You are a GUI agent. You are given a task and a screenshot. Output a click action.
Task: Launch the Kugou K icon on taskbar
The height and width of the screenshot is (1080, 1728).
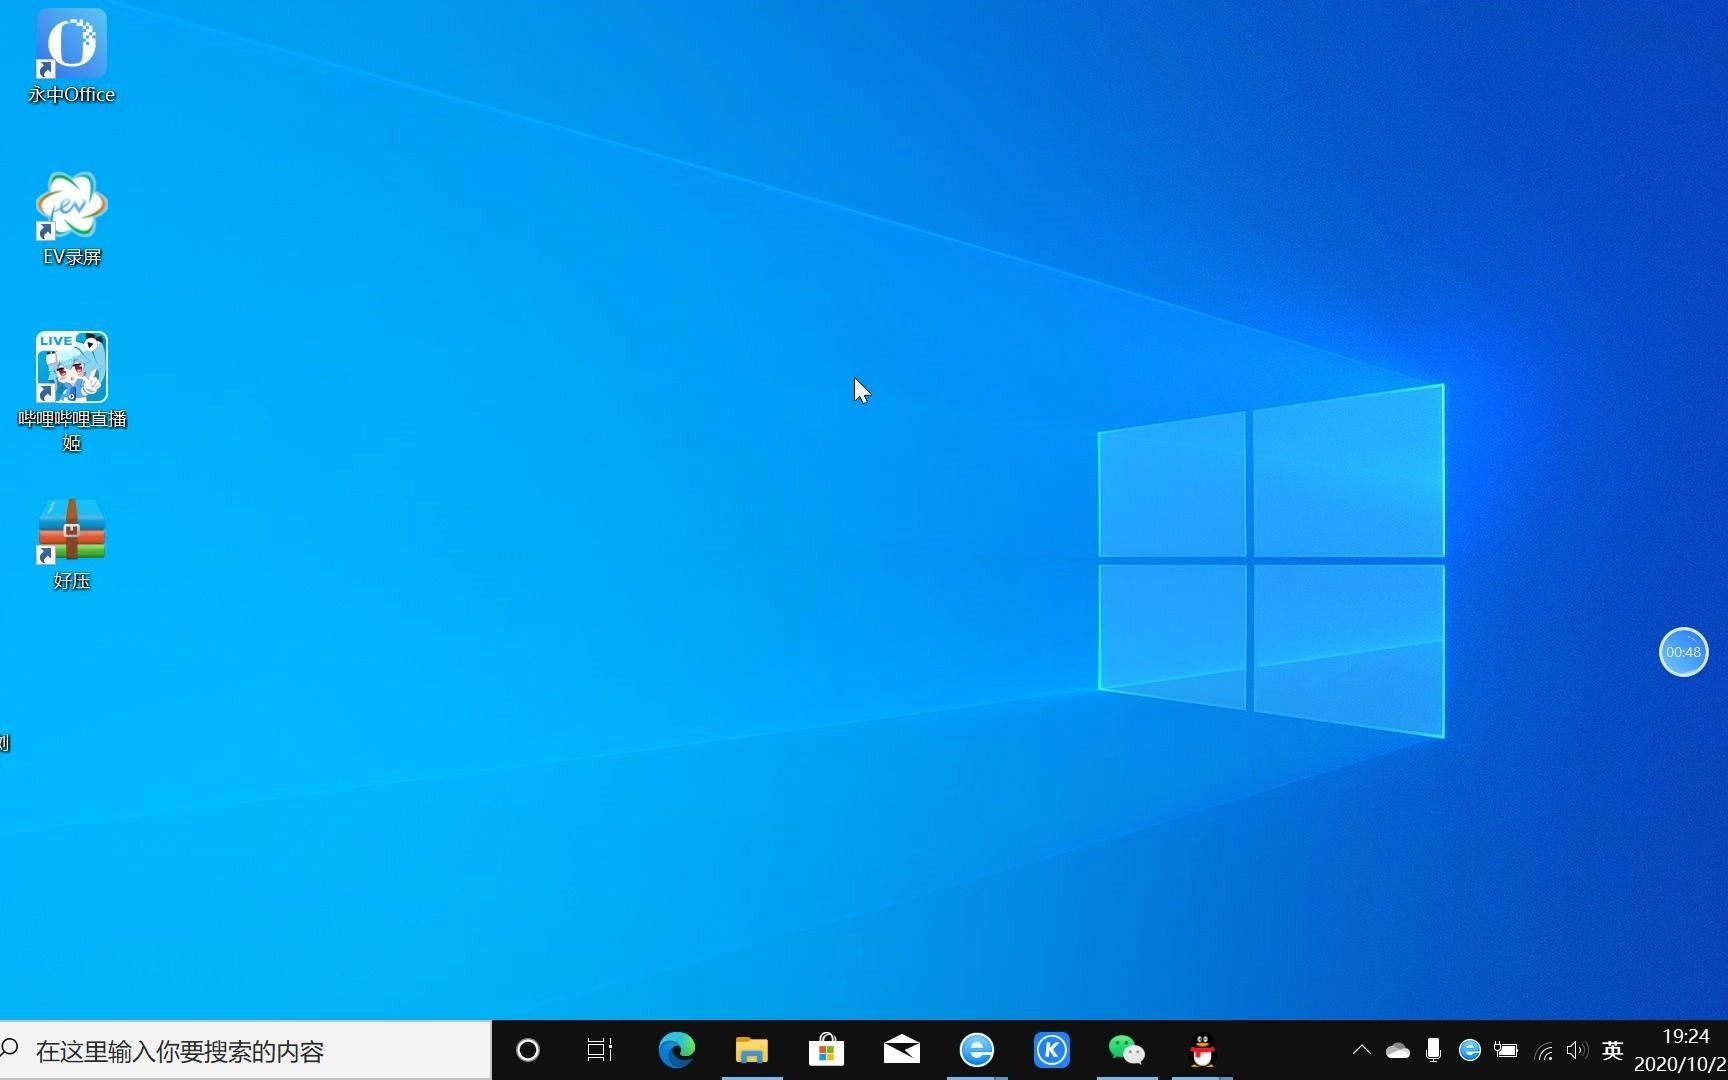tap(1051, 1050)
